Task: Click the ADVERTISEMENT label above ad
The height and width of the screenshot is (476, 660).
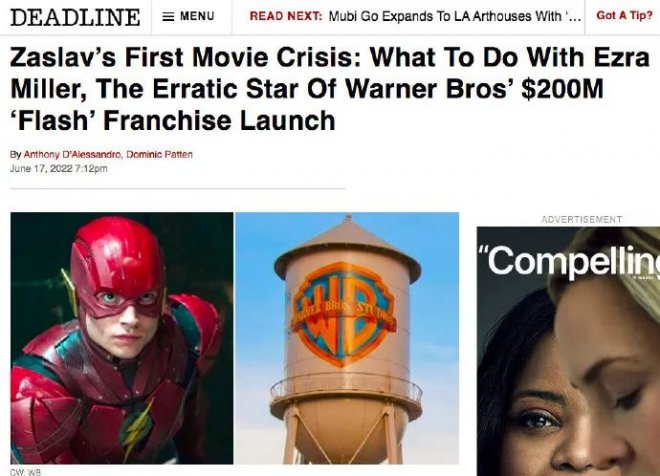Action: (x=581, y=219)
